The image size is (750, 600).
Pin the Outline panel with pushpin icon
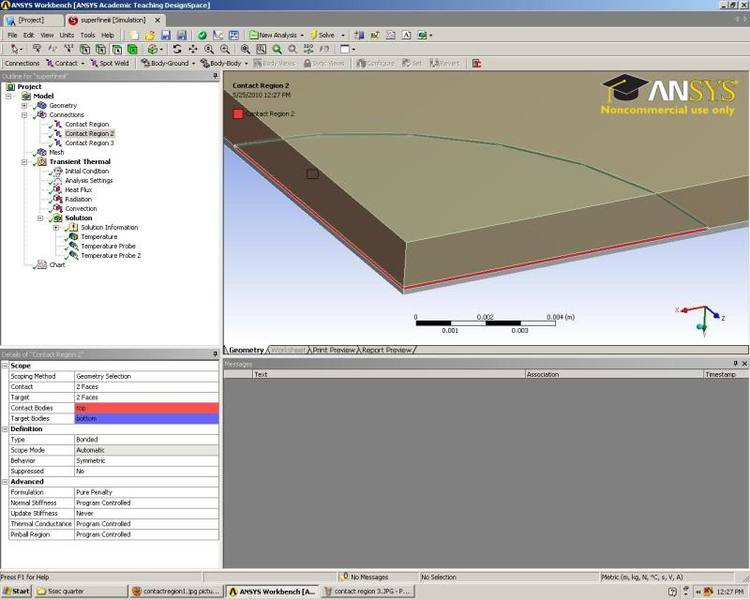pyautogui.click(x=215, y=76)
